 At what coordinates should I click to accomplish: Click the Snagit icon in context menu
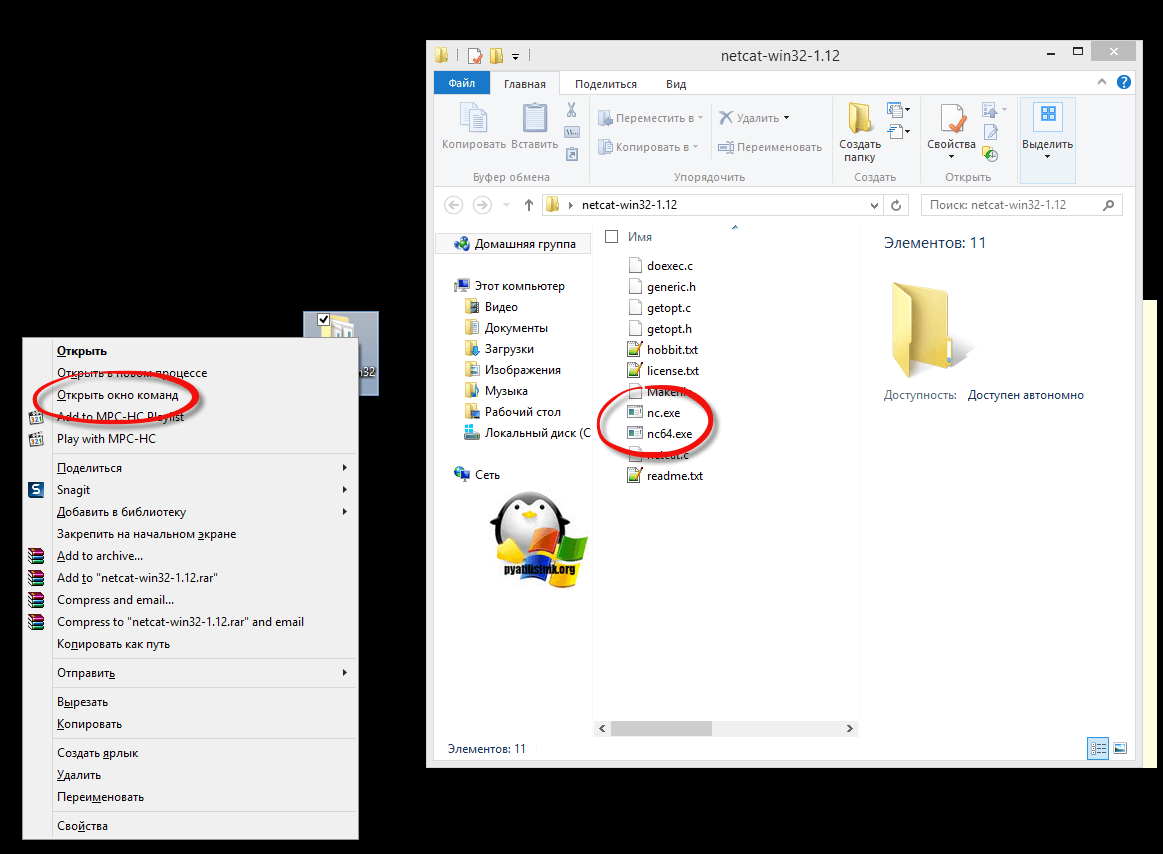(x=36, y=490)
